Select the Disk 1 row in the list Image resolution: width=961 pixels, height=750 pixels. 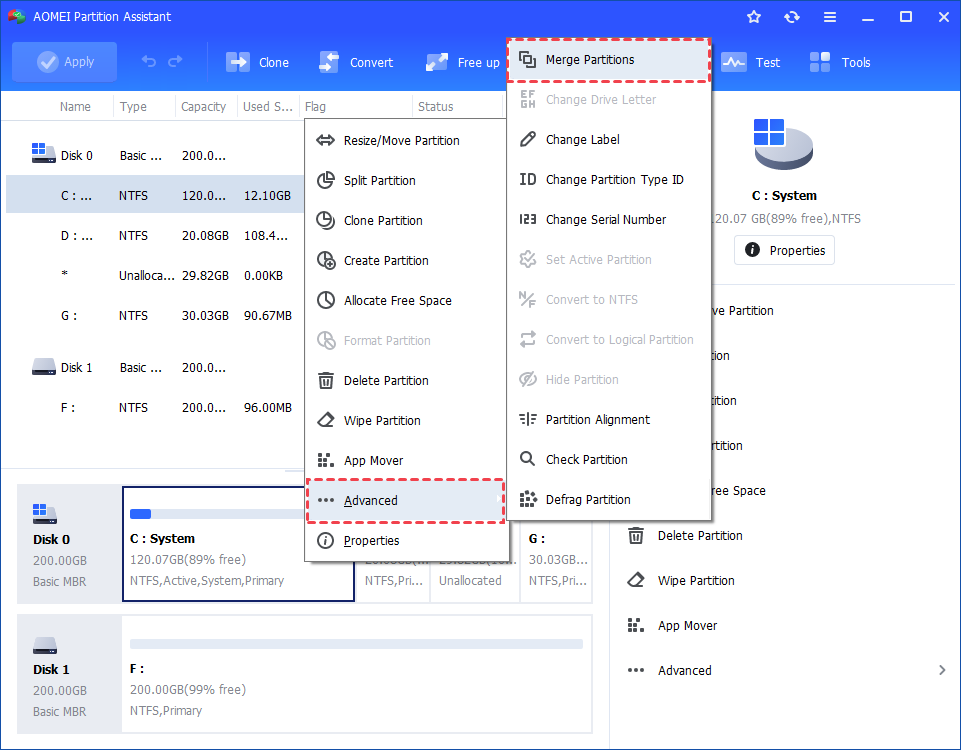[155, 368]
